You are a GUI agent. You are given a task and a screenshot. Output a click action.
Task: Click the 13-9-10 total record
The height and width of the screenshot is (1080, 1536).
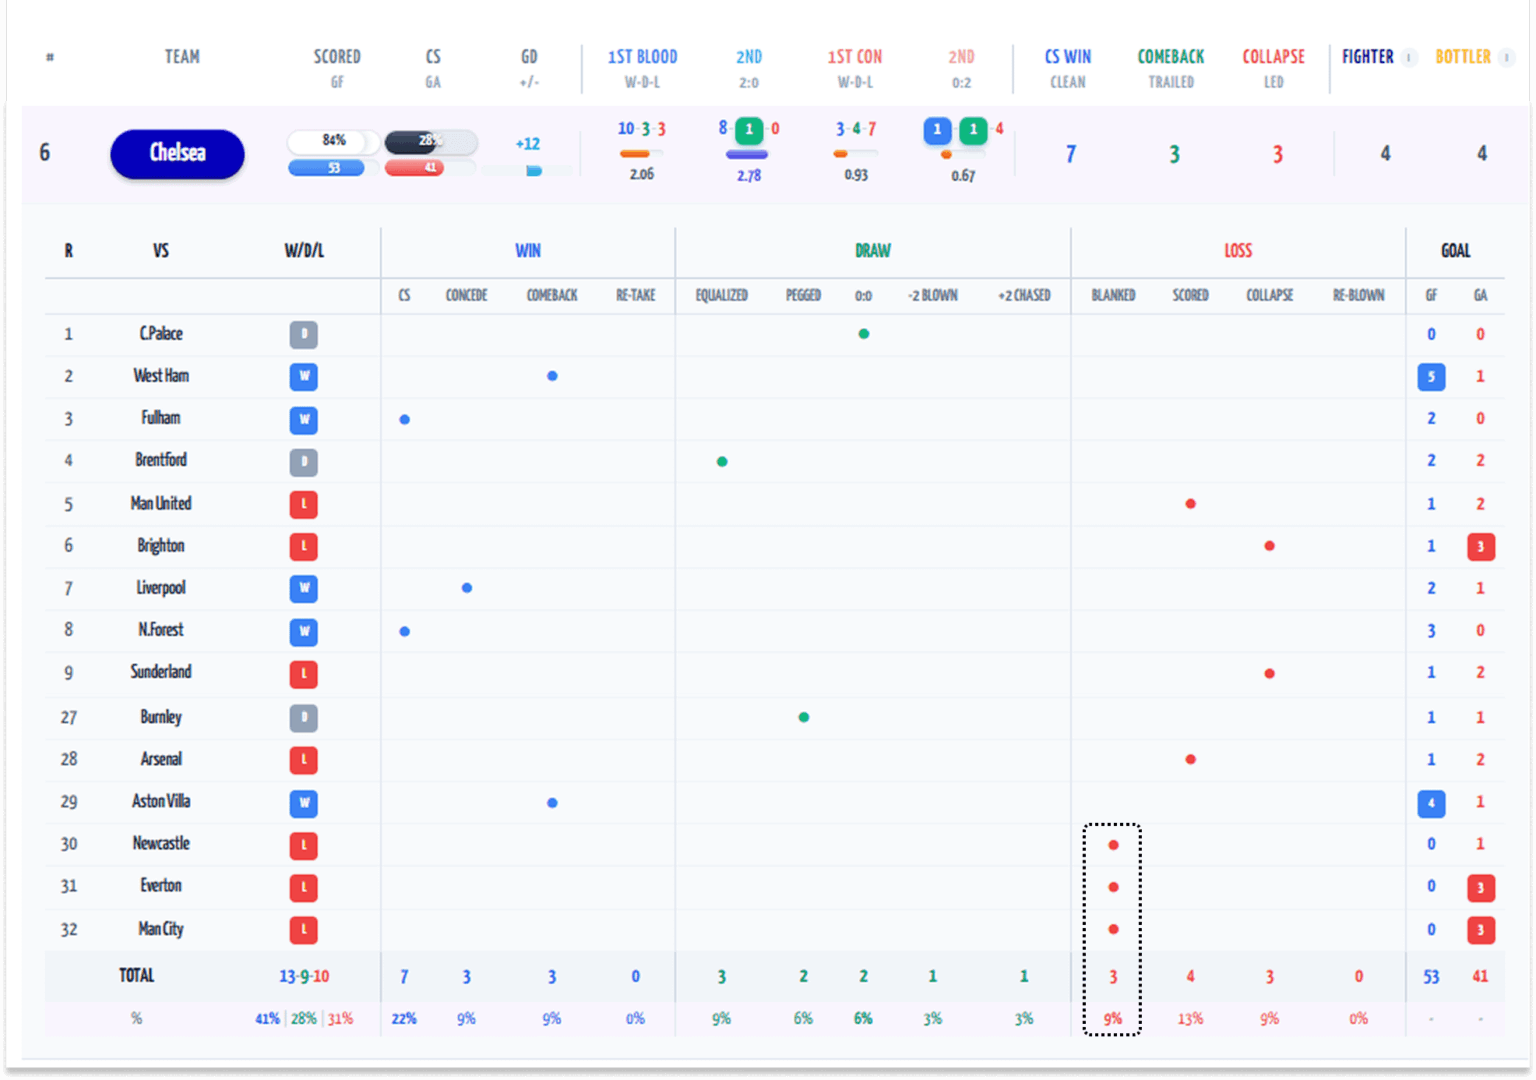click(x=304, y=977)
